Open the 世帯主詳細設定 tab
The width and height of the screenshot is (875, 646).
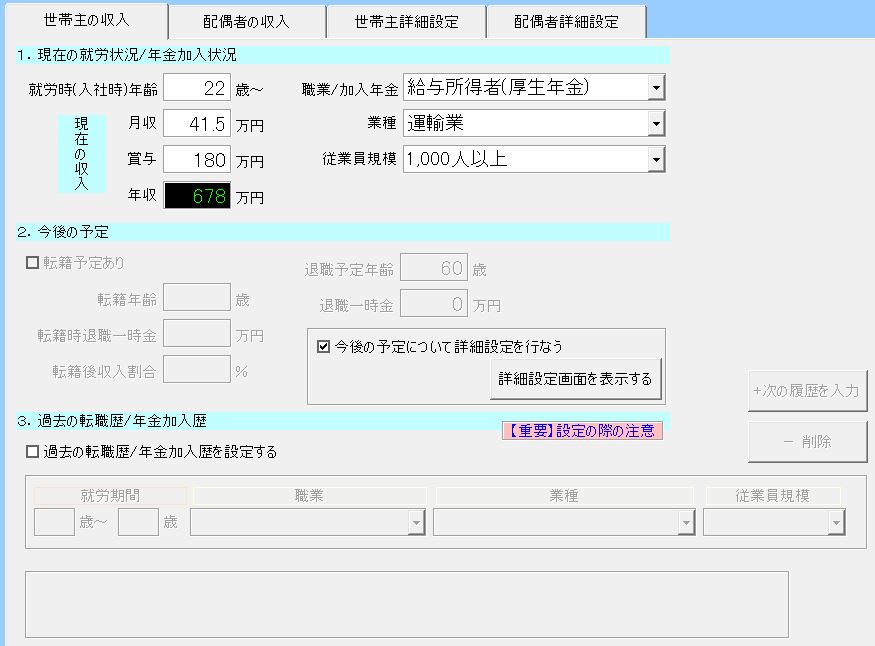(406, 21)
